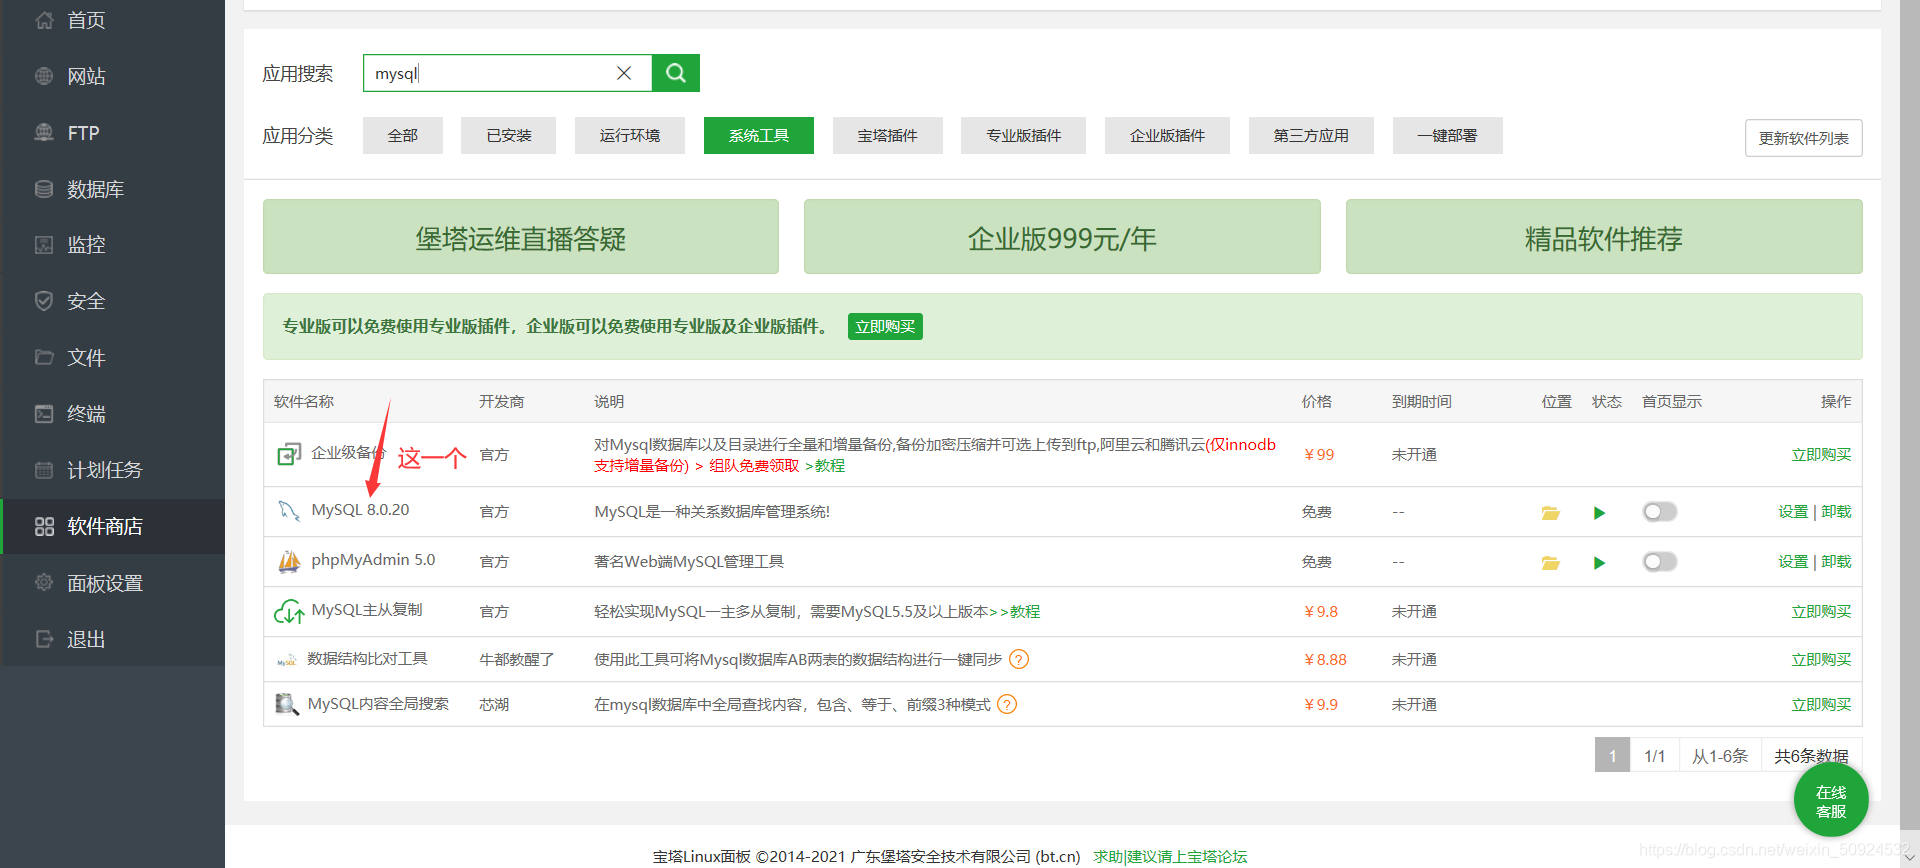This screenshot has width=1920, height=868.
Task: Open the FTP icon in sidebar
Action: pos(44,133)
